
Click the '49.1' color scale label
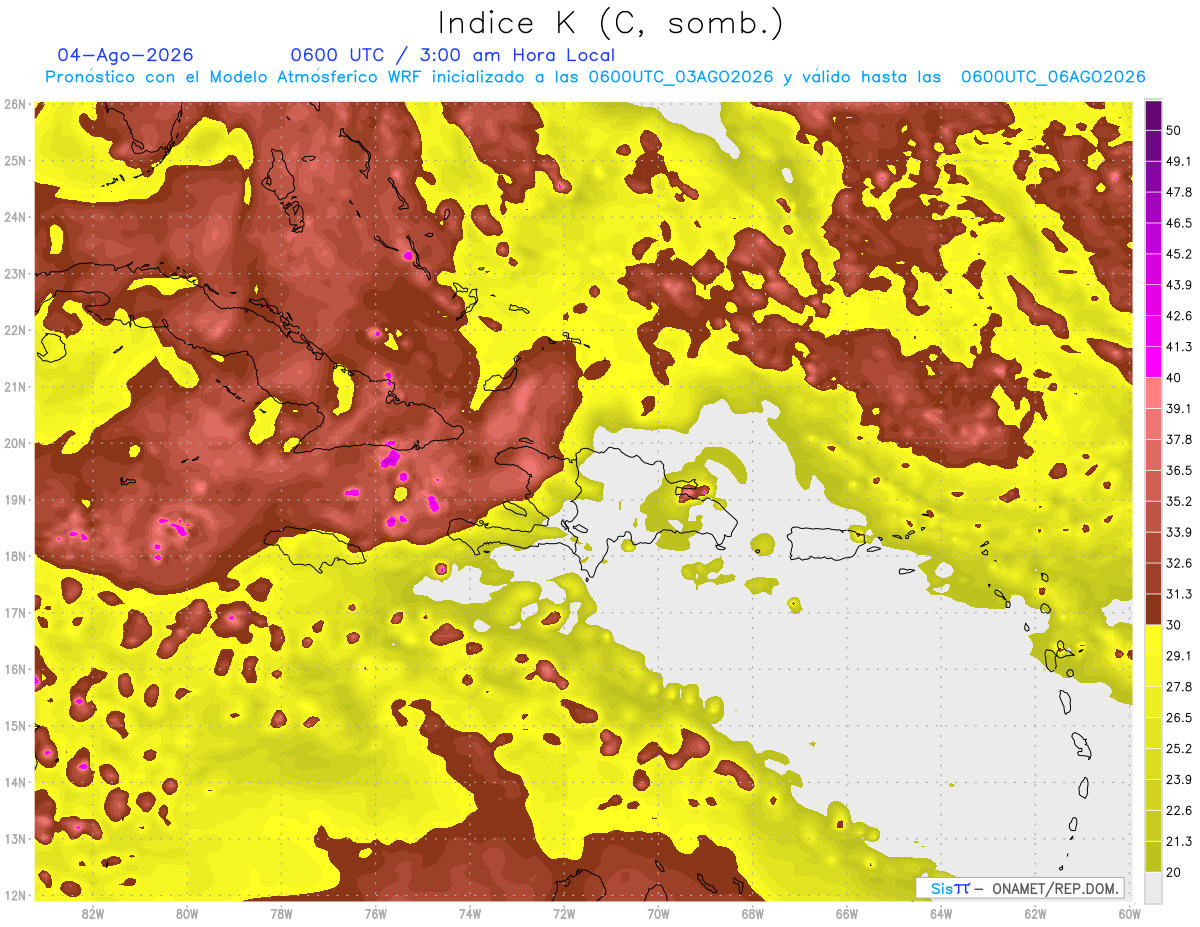(1179, 161)
